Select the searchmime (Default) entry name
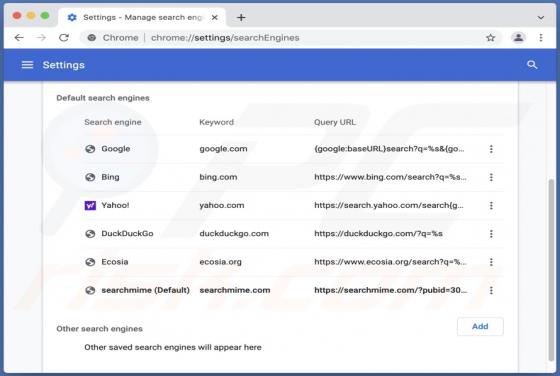The image size is (560, 376). coord(145,290)
